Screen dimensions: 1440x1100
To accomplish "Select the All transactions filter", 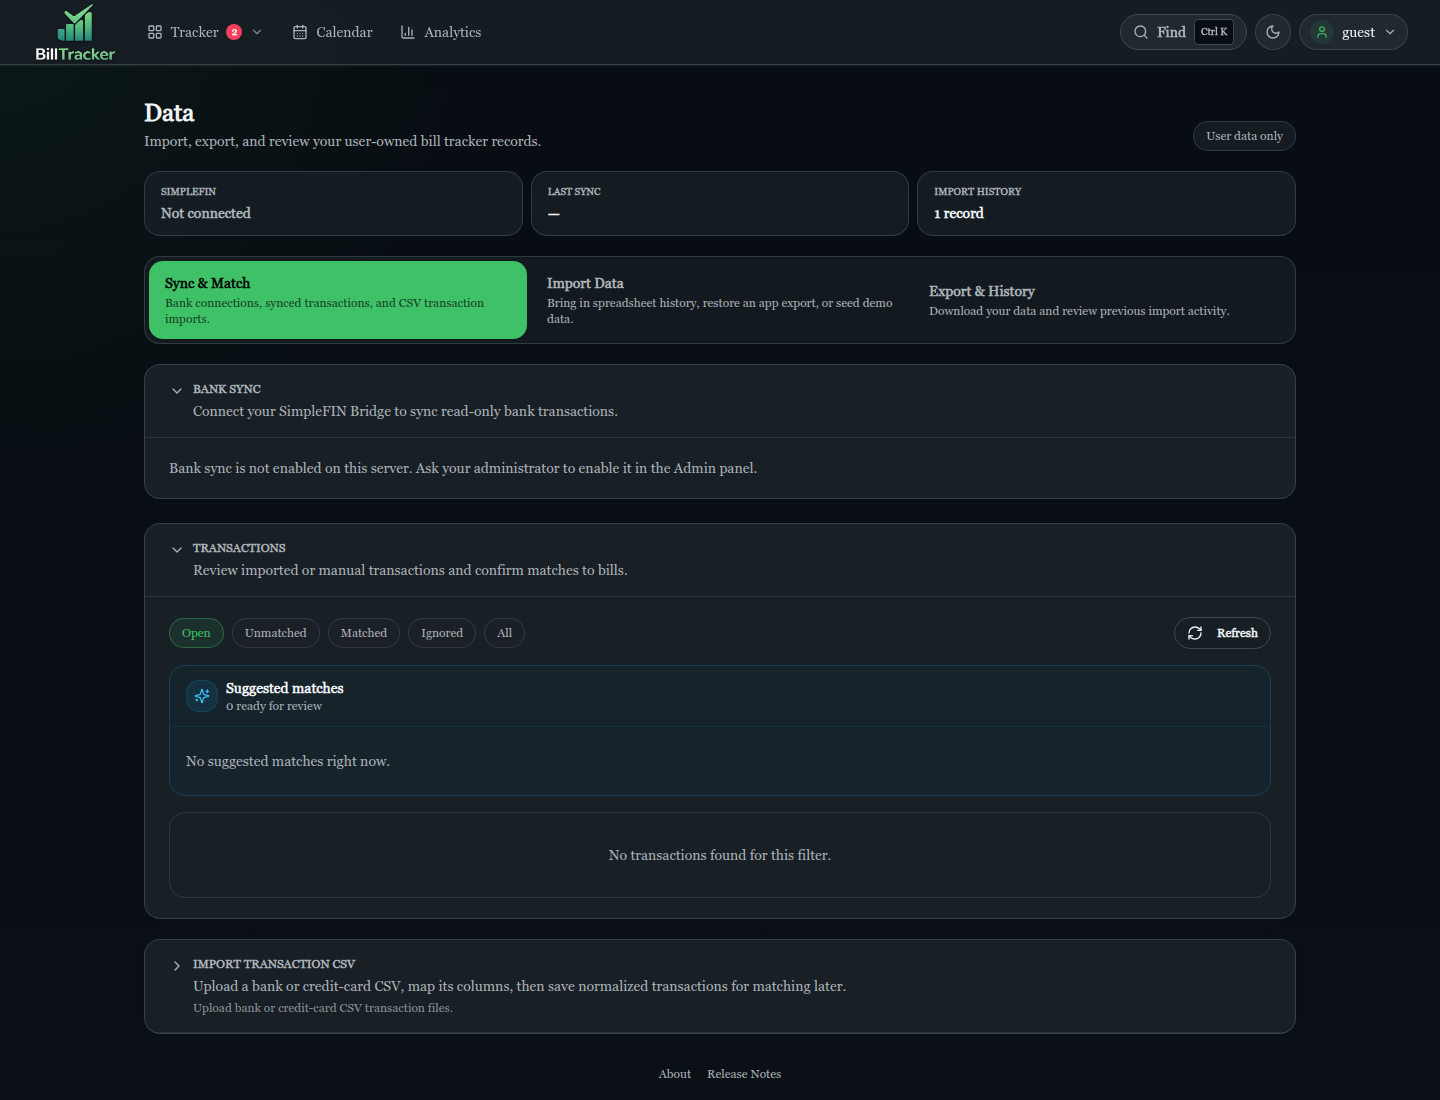I will pyautogui.click(x=504, y=633).
